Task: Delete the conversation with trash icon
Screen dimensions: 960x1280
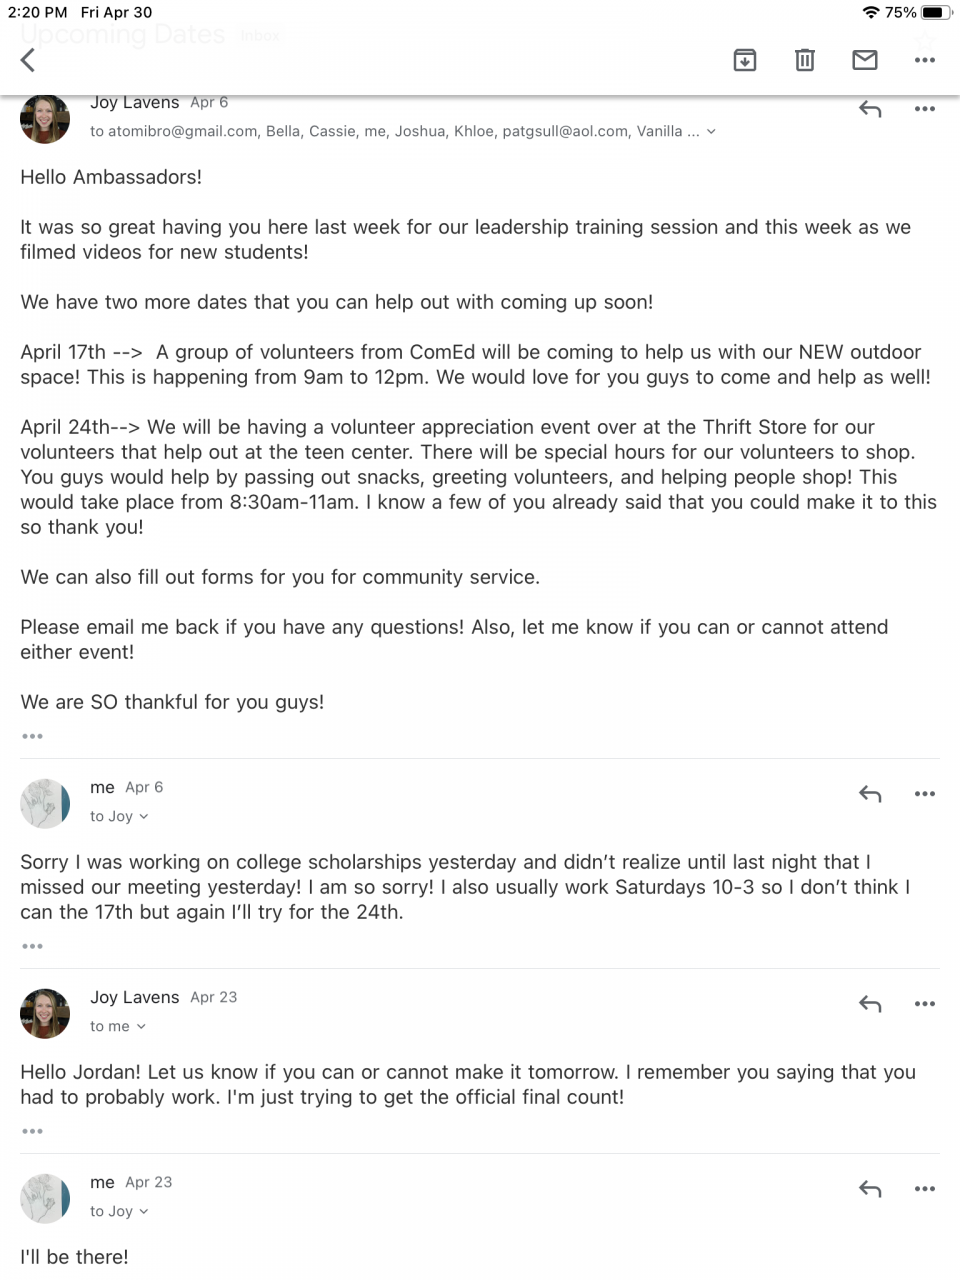Action: tap(805, 60)
